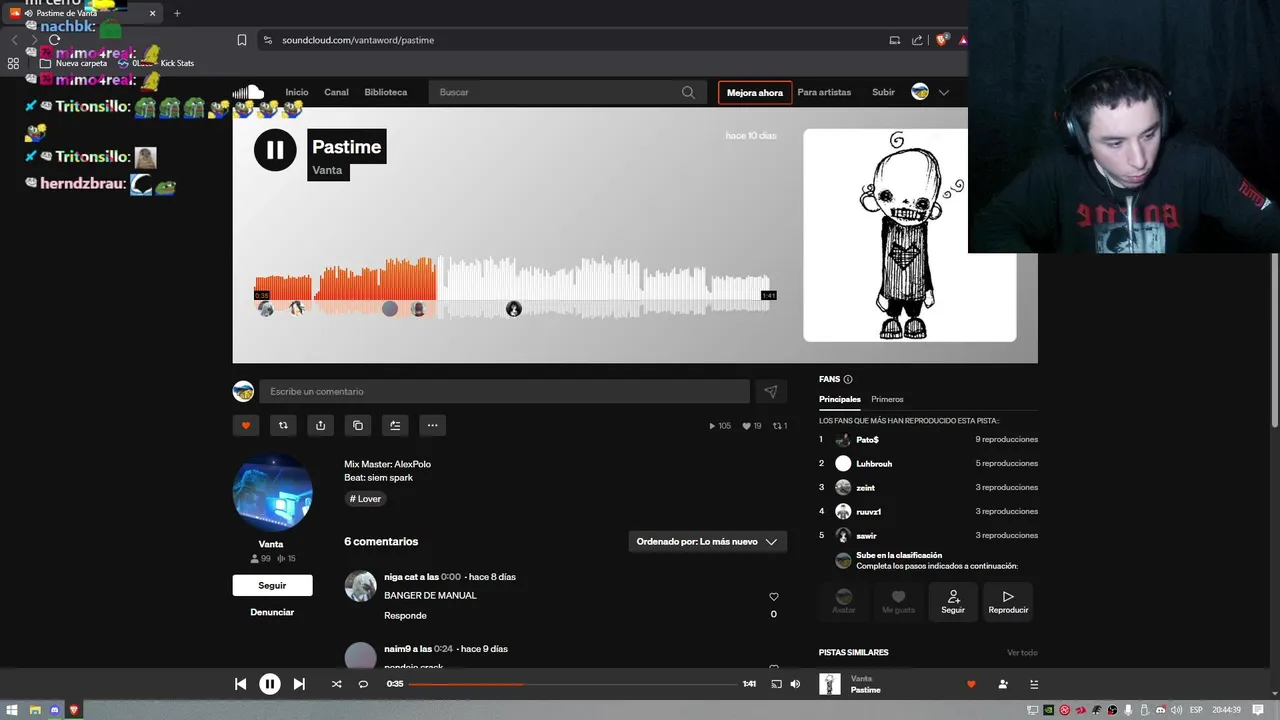This screenshot has width=1280, height=720.
Task: Open top fan Pato$ profile
Action: coord(867,440)
